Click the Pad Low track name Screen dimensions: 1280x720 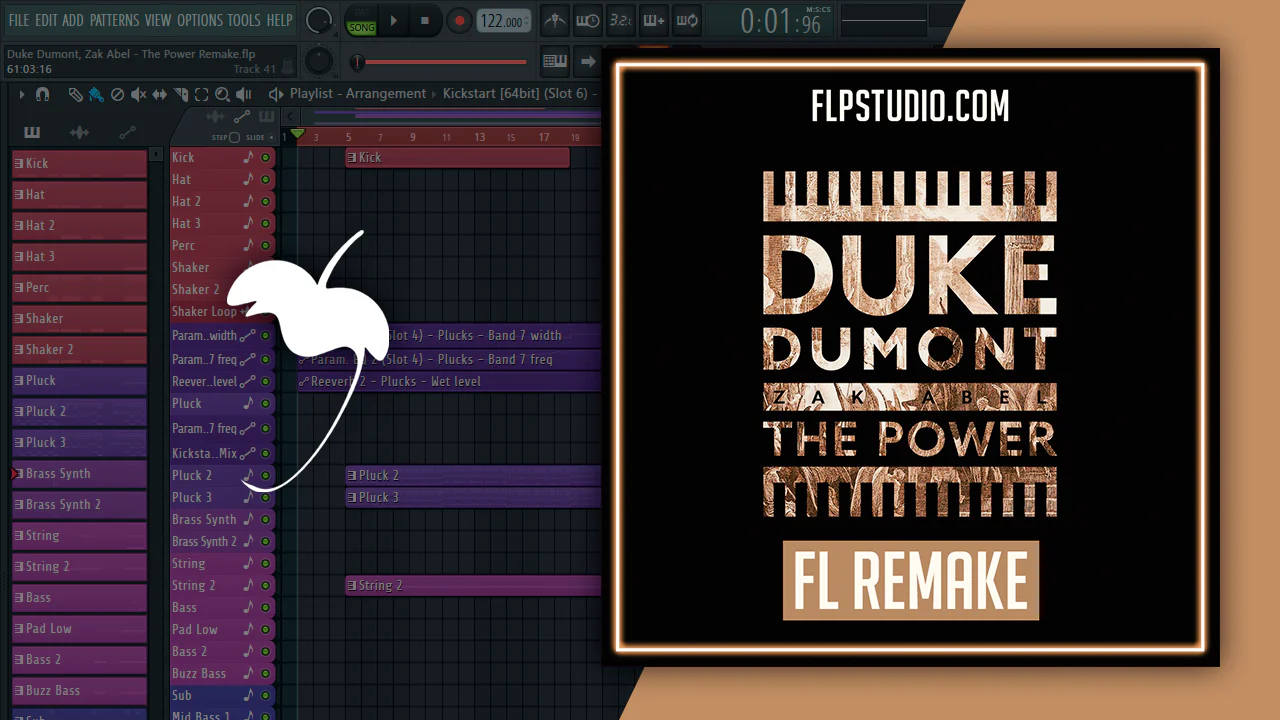click(x=195, y=629)
